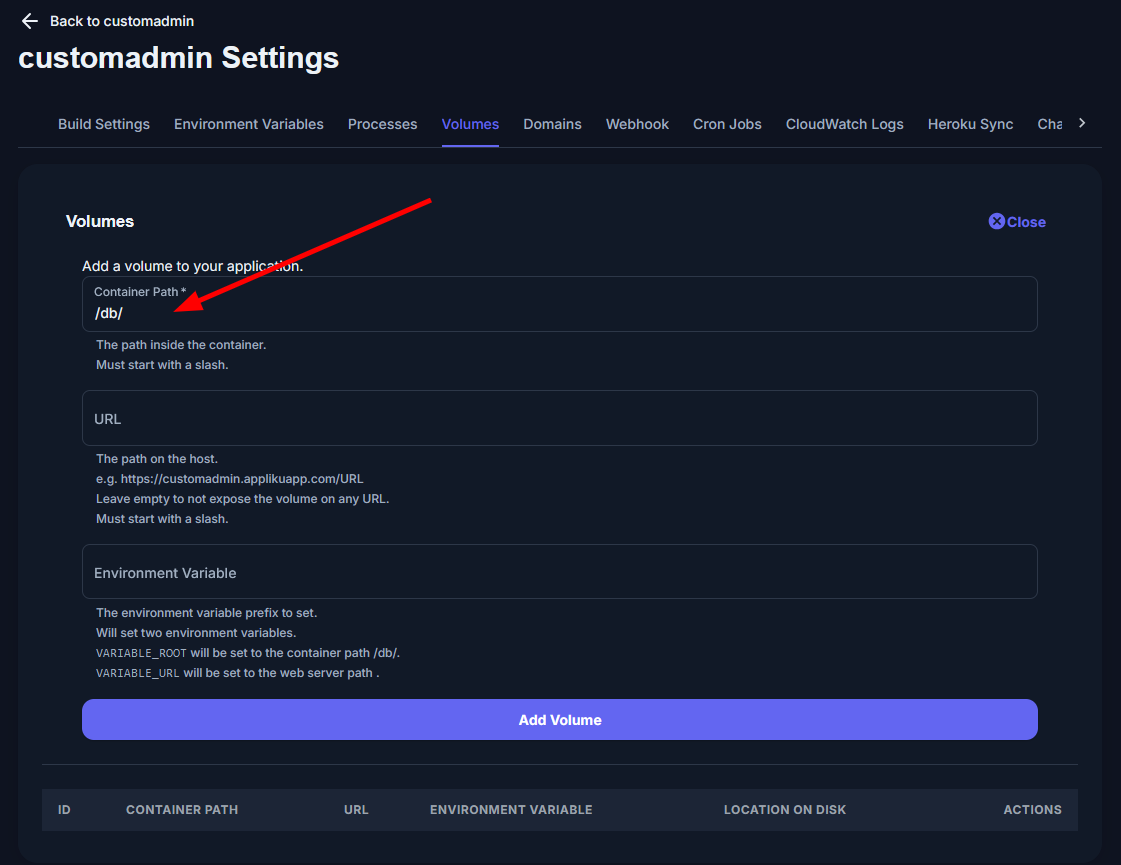Open the Cron Jobs tab
1121x865 pixels.
click(x=727, y=124)
